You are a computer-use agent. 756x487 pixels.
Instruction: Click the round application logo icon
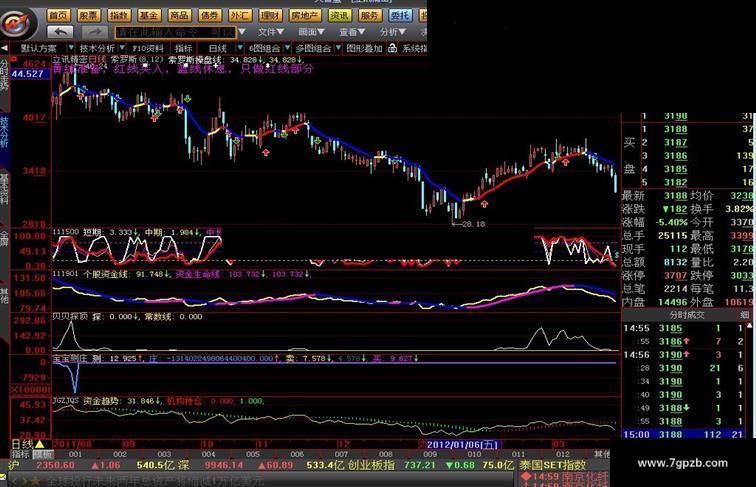pos(18,22)
